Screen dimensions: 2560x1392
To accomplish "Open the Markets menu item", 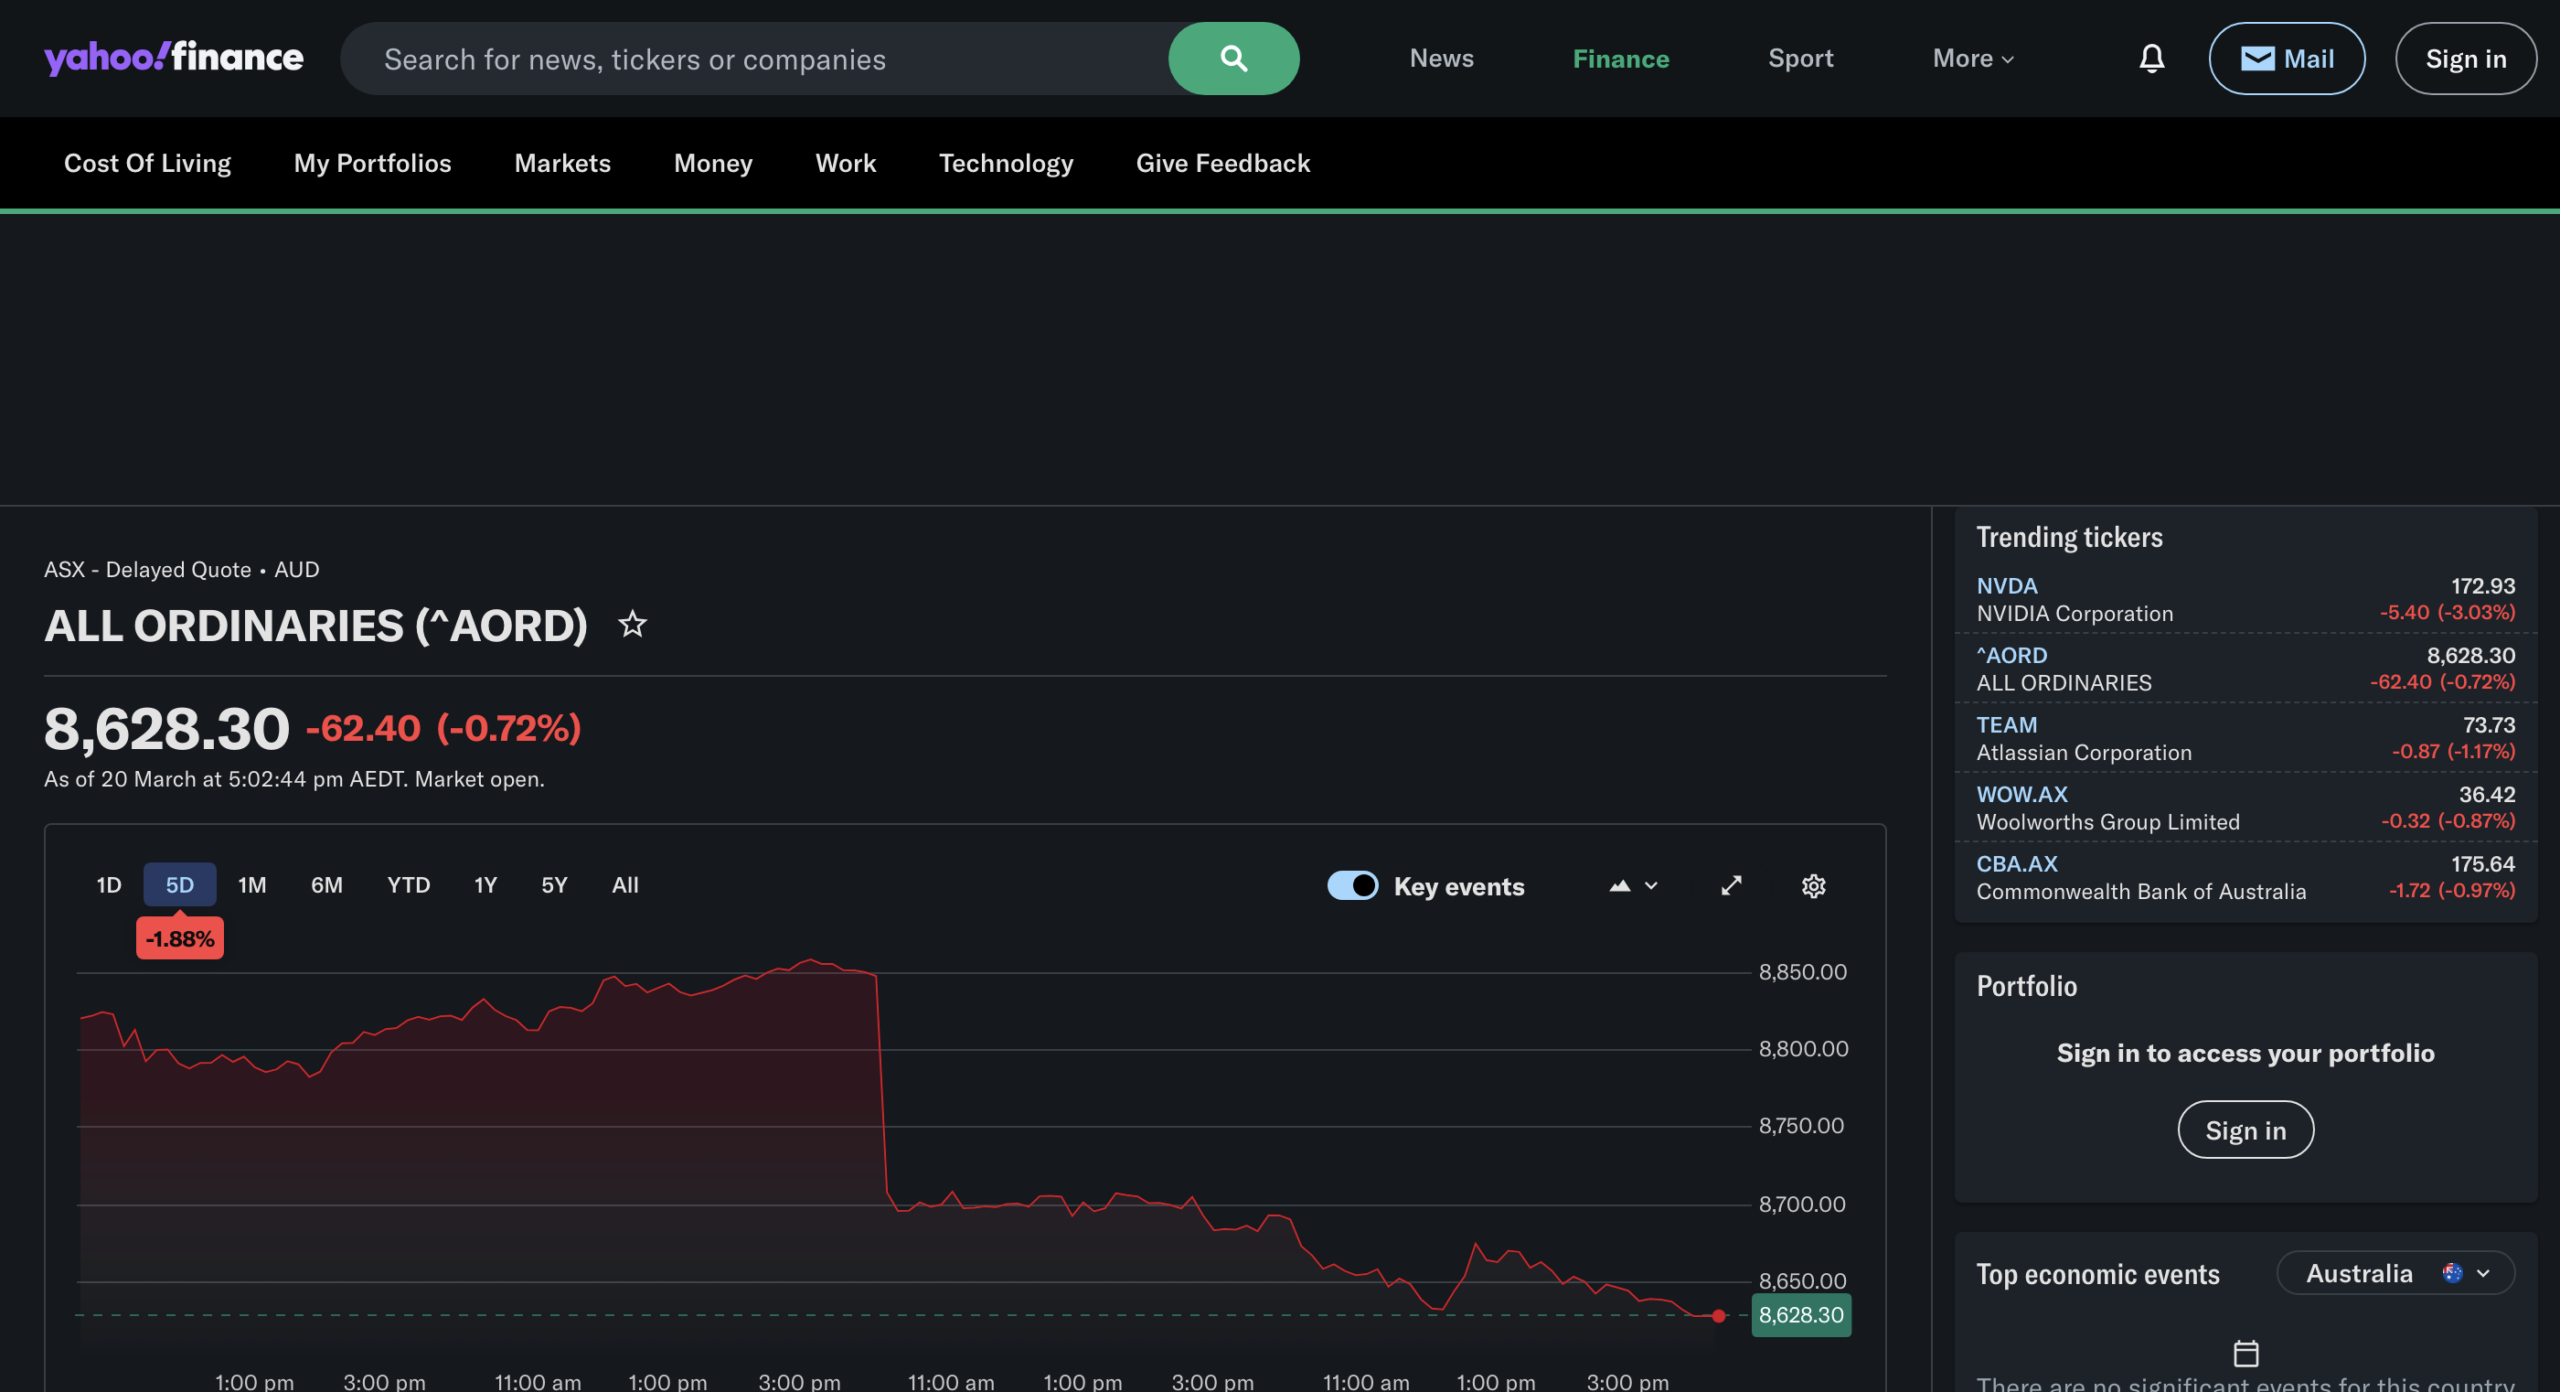I will click(562, 163).
